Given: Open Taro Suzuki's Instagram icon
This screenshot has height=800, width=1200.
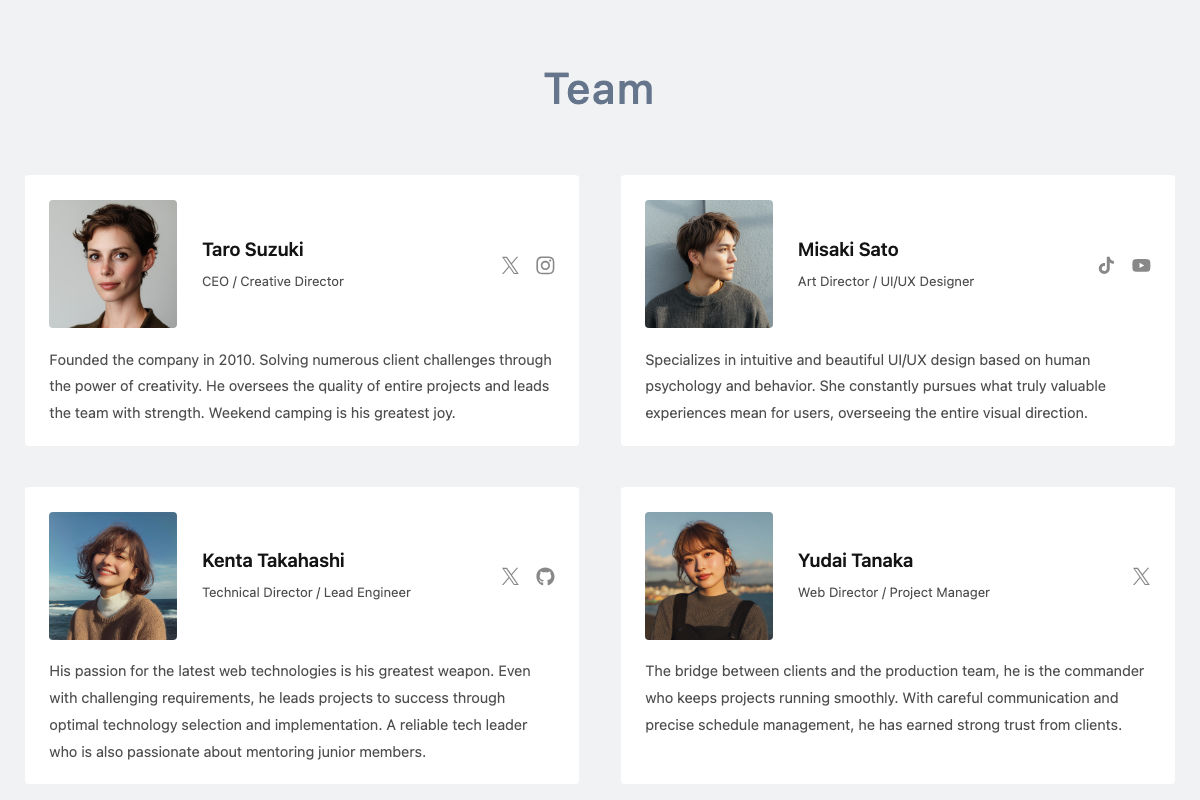Looking at the screenshot, I should click(545, 265).
